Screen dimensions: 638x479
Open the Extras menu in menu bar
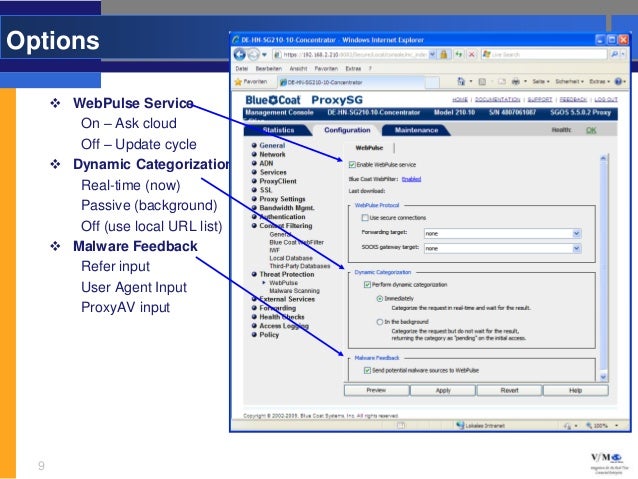(353, 68)
